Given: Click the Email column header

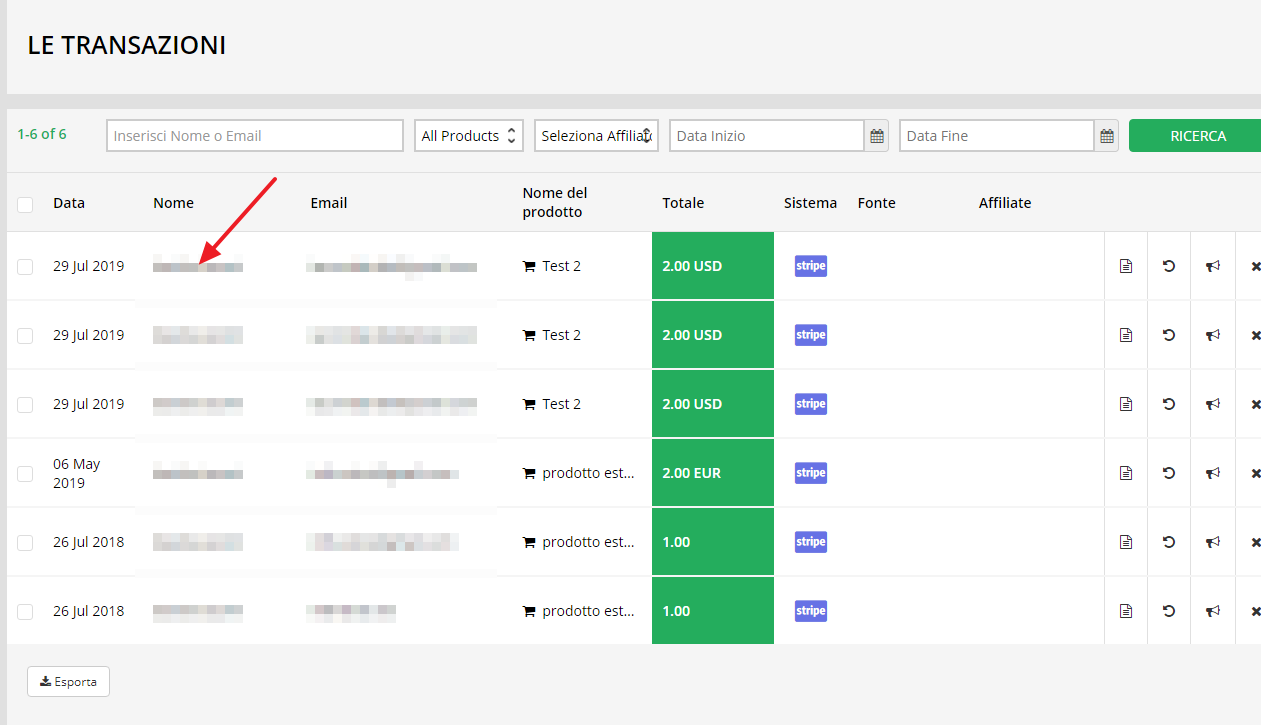Looking at the screenshot, I should click(329, 203).
